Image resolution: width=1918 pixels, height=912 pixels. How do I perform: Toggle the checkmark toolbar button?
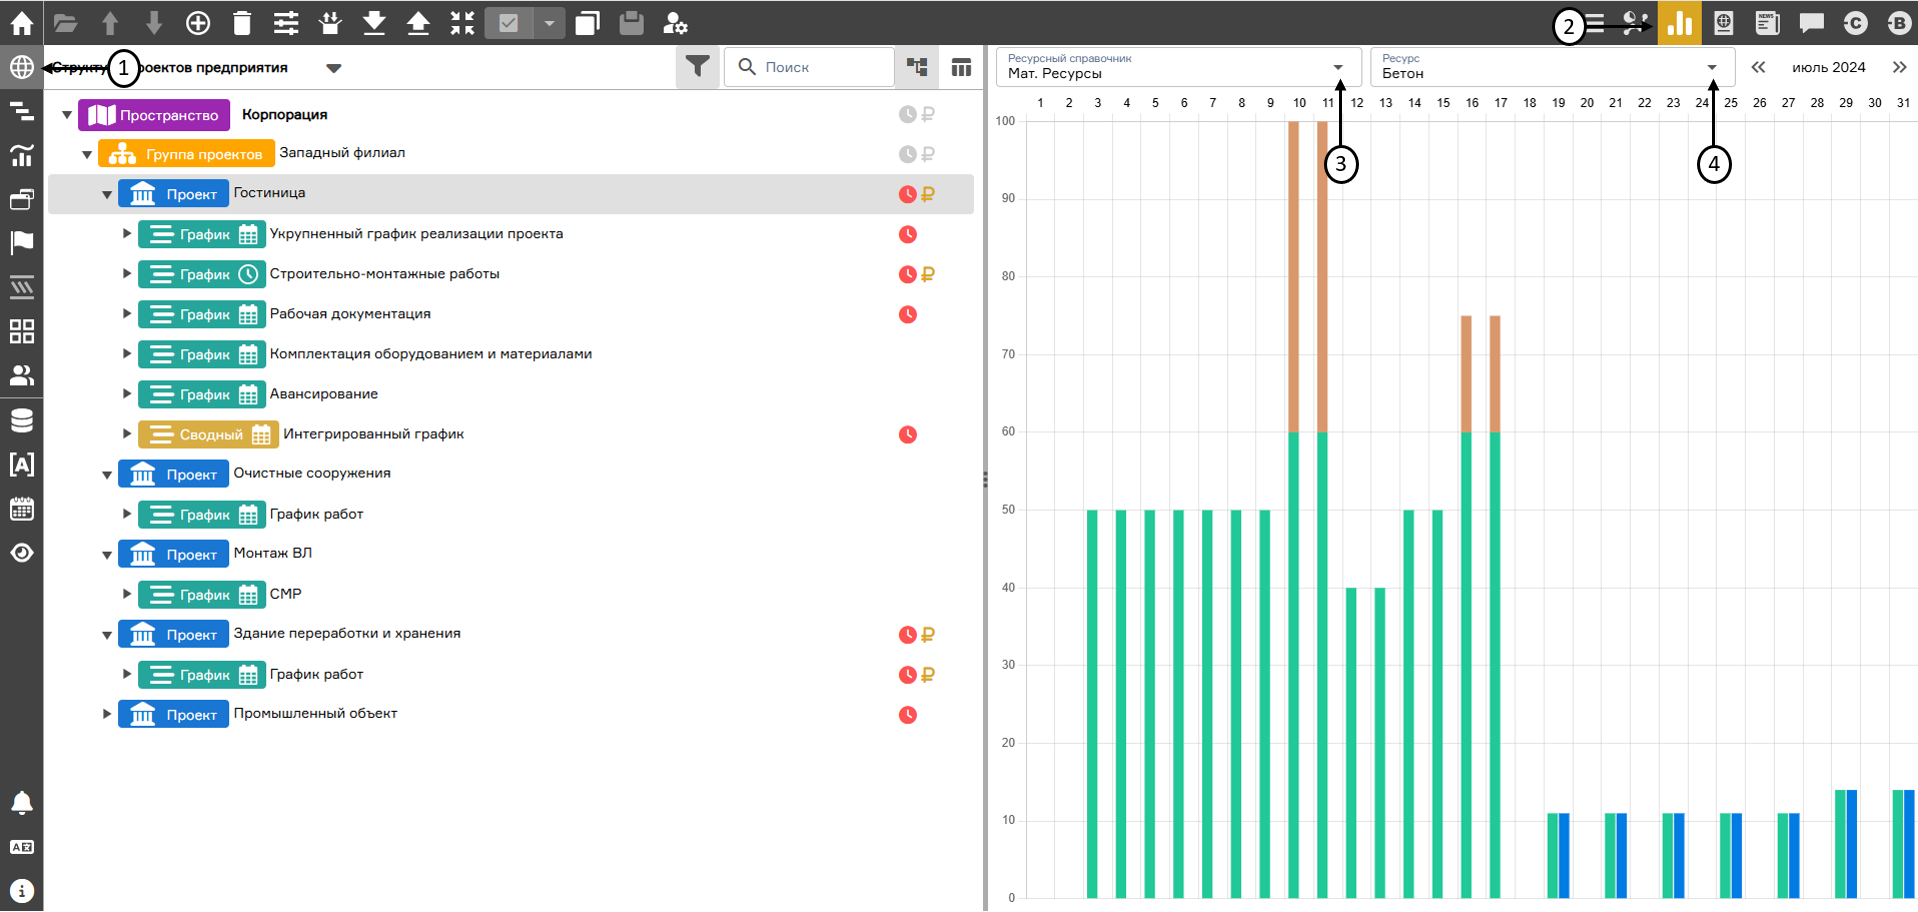tap(509, 22)
